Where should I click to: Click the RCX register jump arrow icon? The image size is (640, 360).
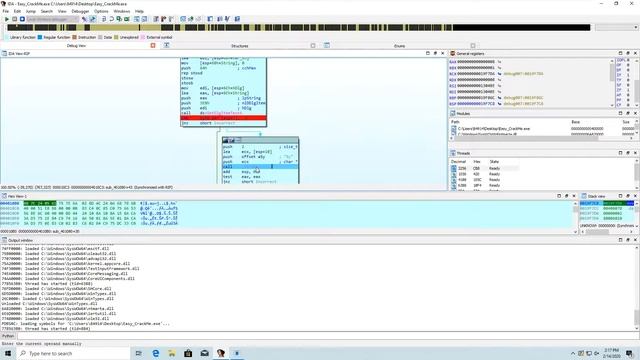click(x=500, y=74)
